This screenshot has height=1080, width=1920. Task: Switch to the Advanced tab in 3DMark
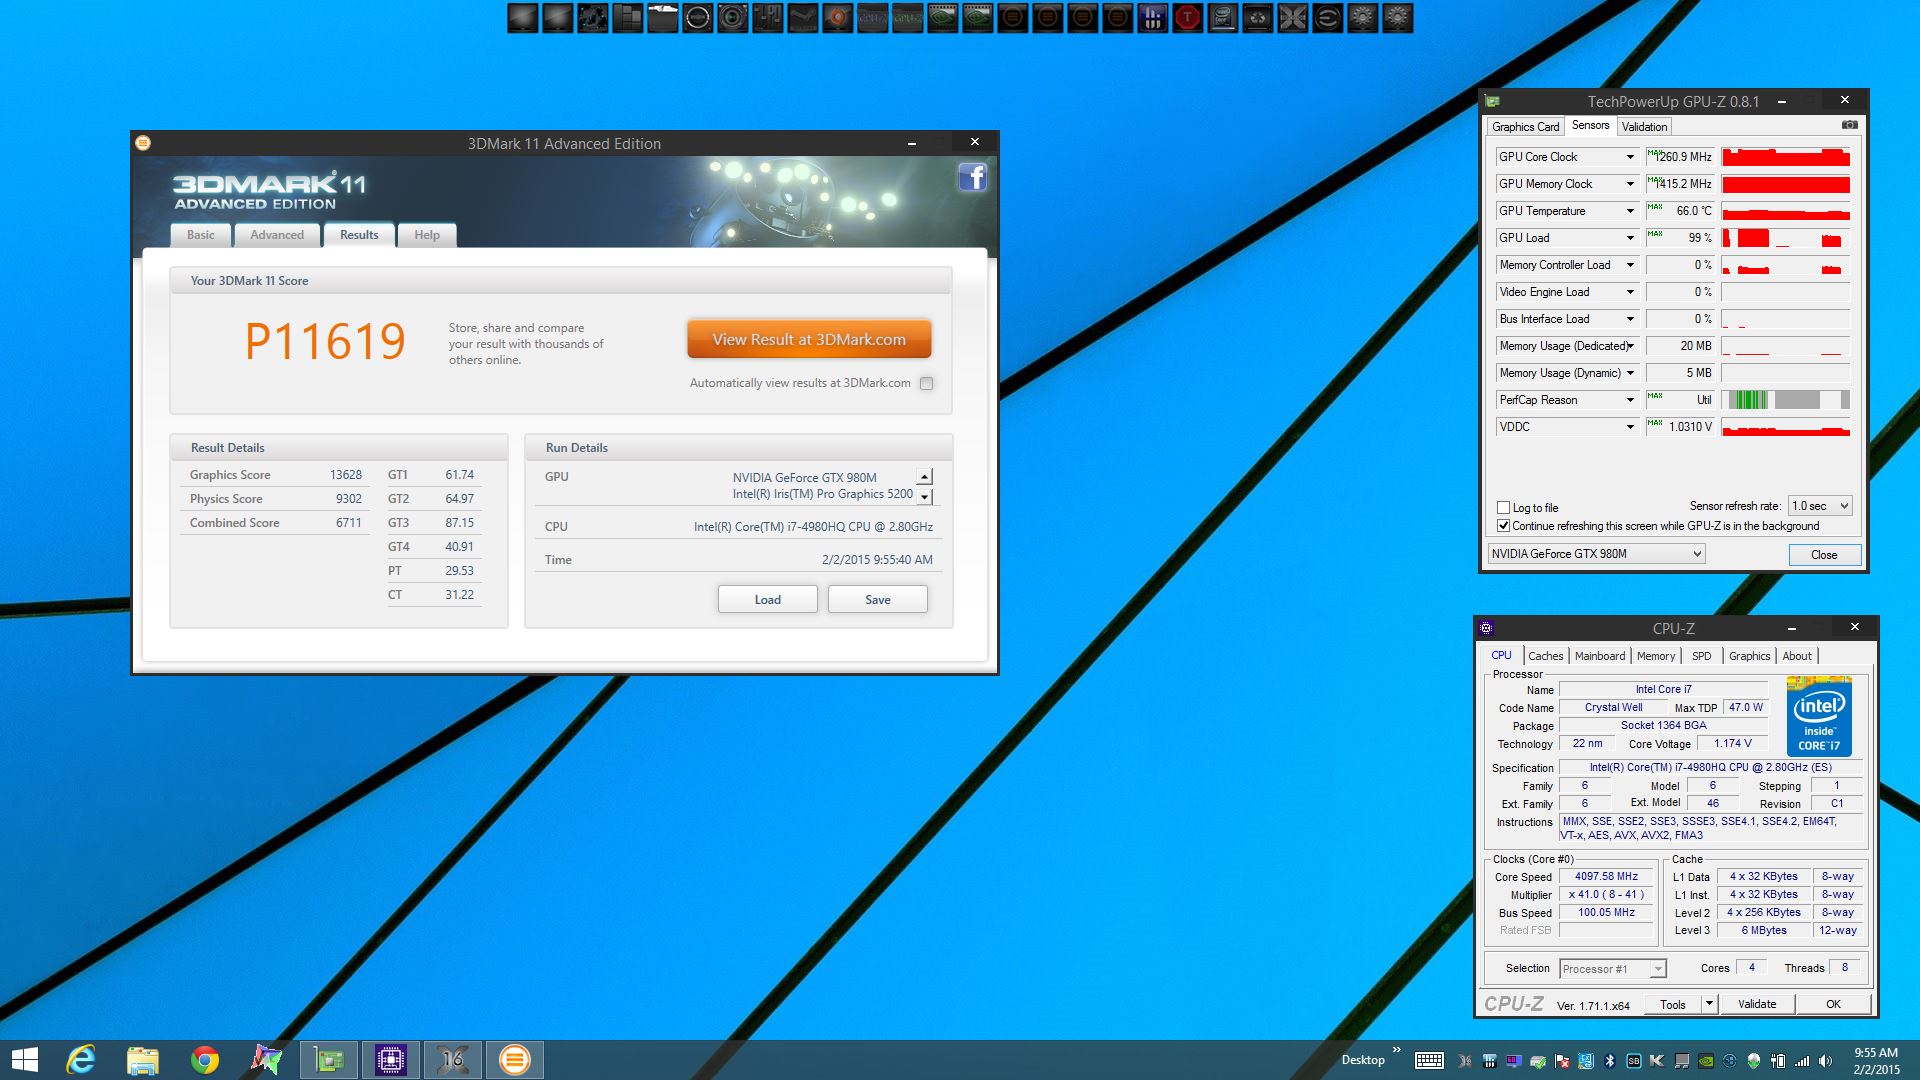click(277, 235)
